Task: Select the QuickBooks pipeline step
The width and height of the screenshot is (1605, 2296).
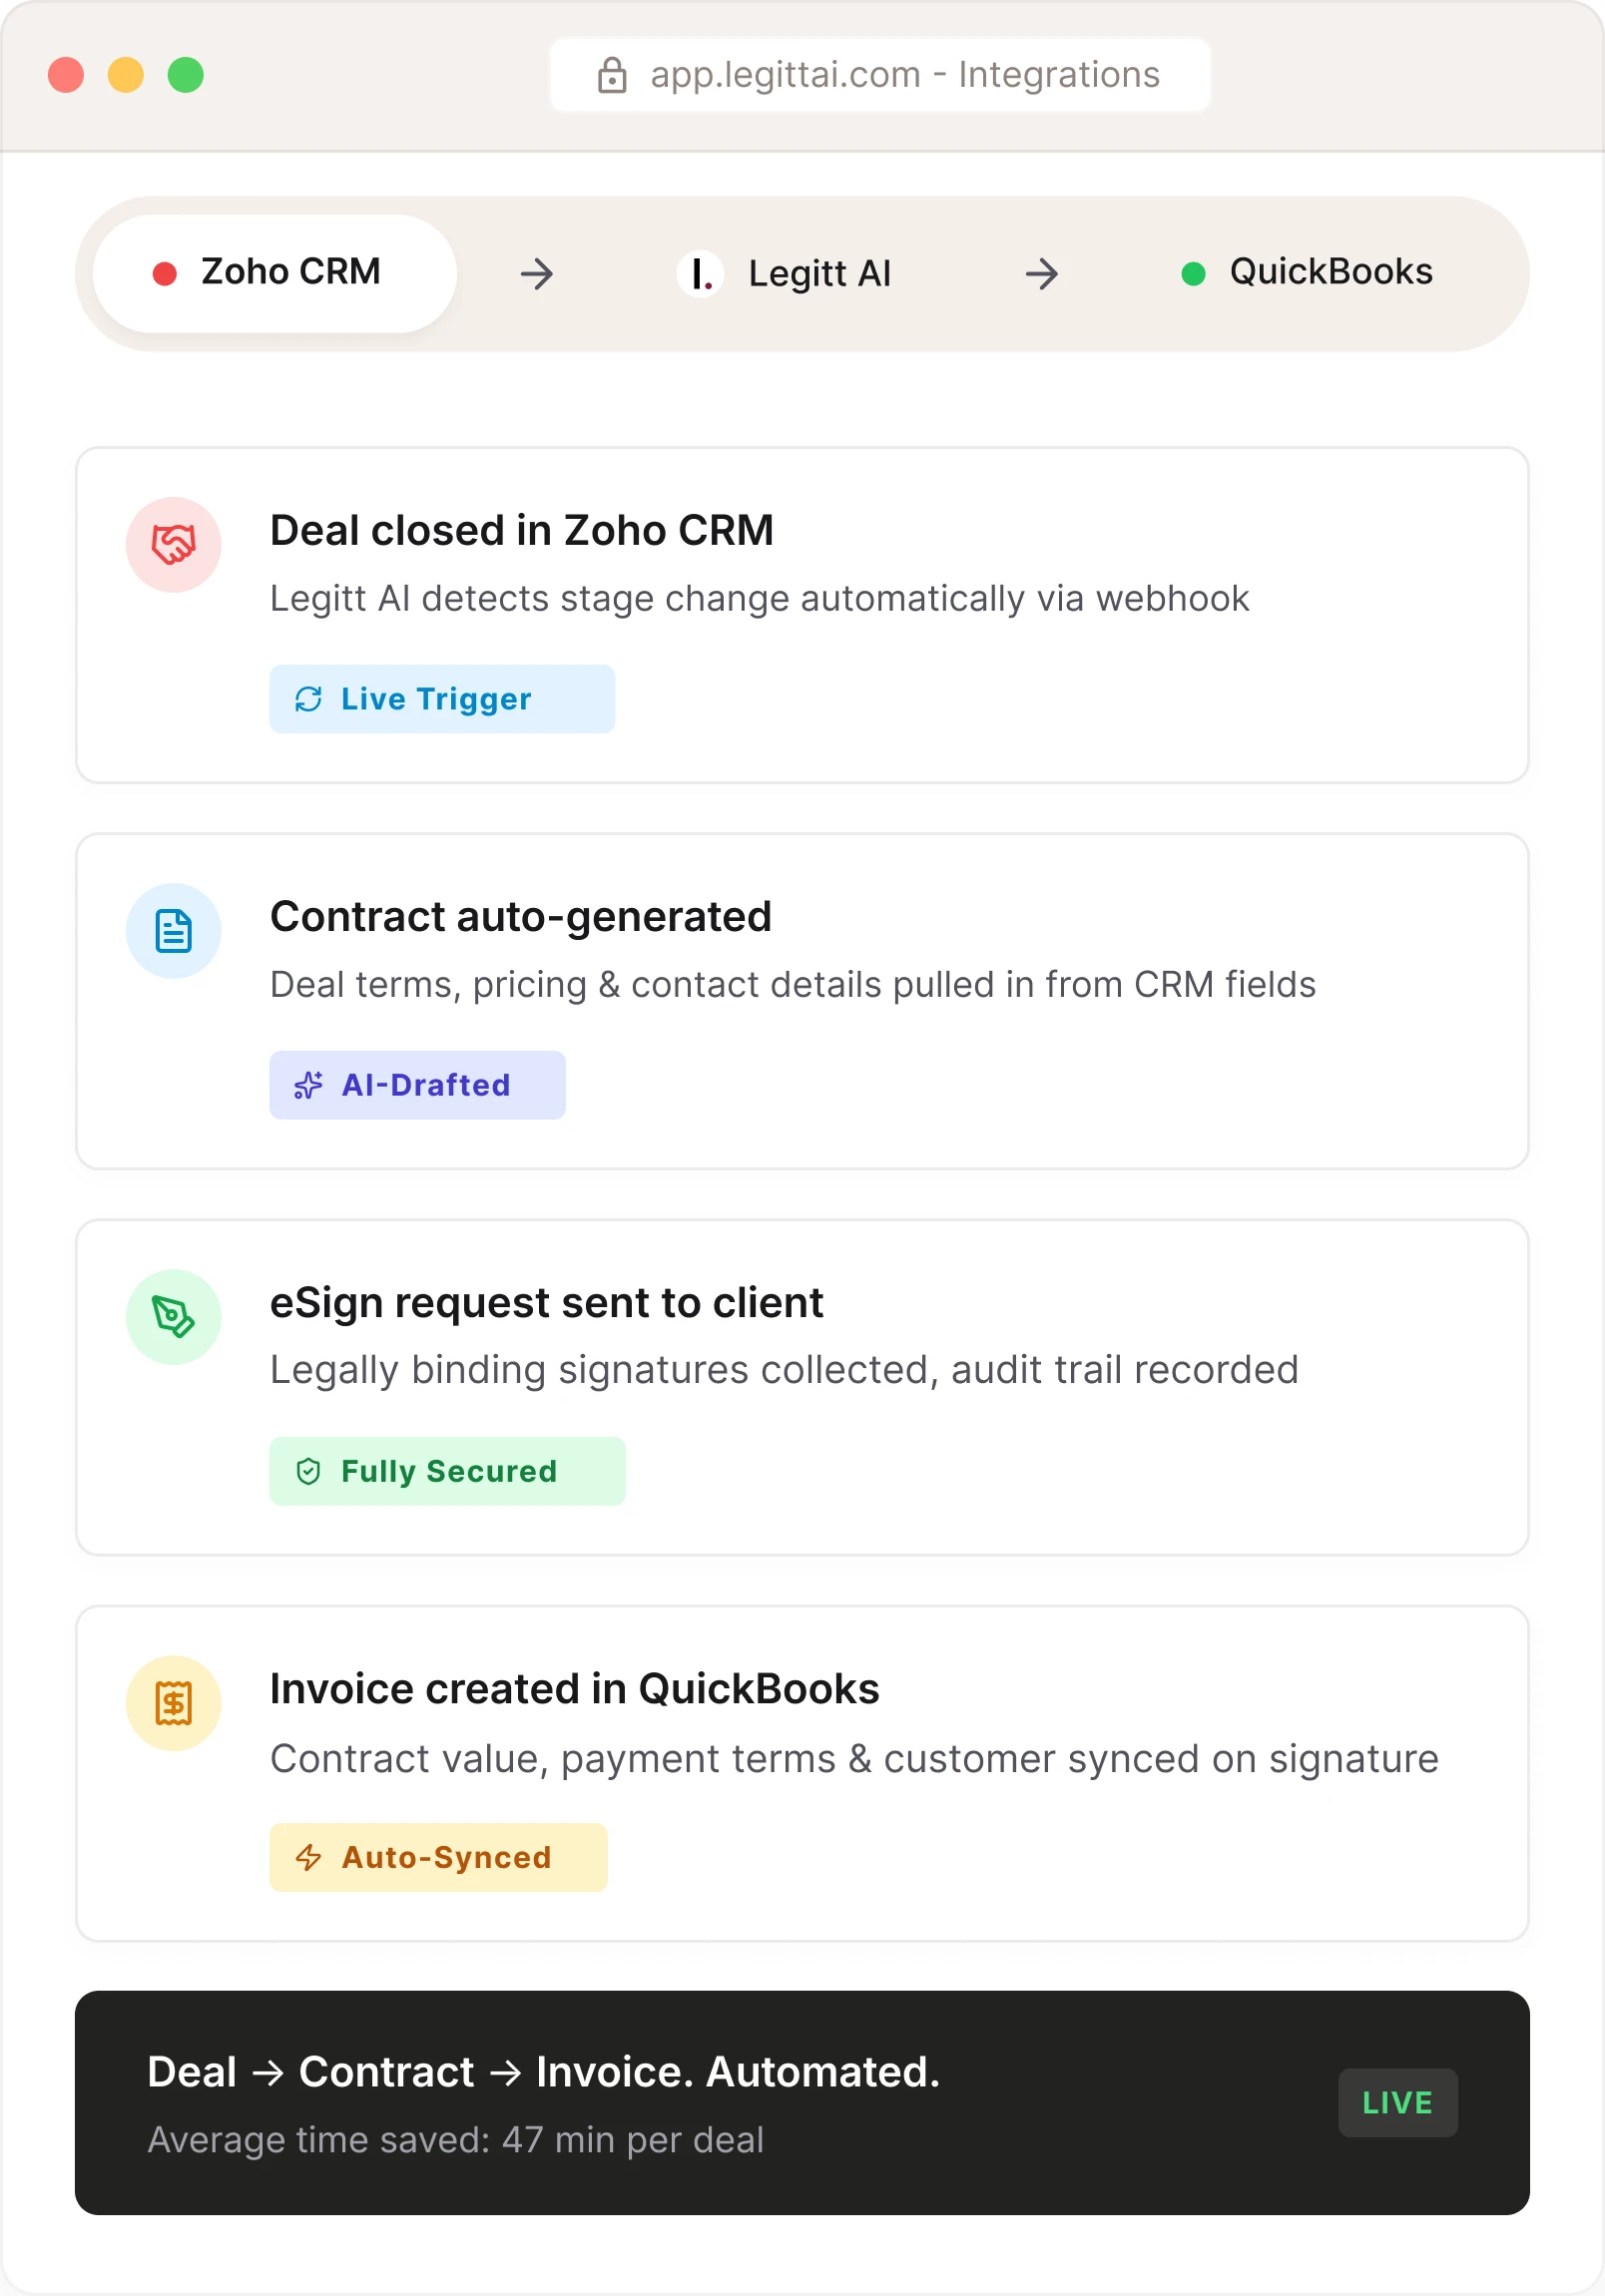Action: pos(1310,271)
